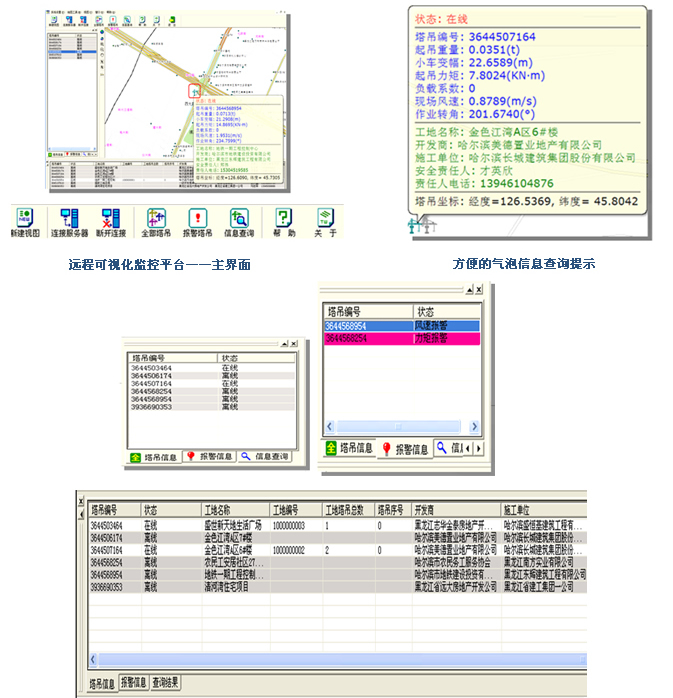Close bottom table panel with side X
The height and width of the screenshot is (698, 673).
(x=81, y=501)
